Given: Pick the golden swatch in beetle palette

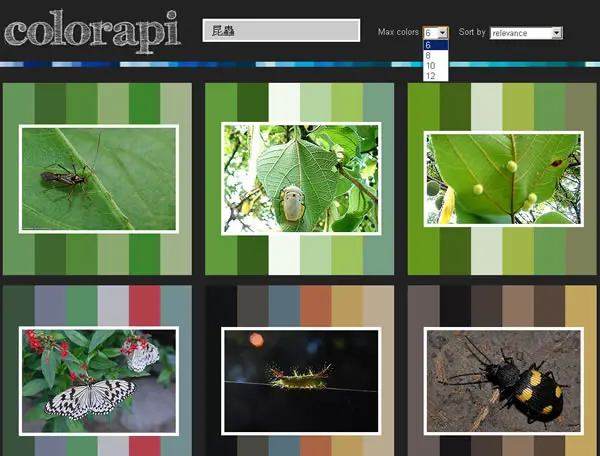Looking at the screenshot, I should [580, 306].
